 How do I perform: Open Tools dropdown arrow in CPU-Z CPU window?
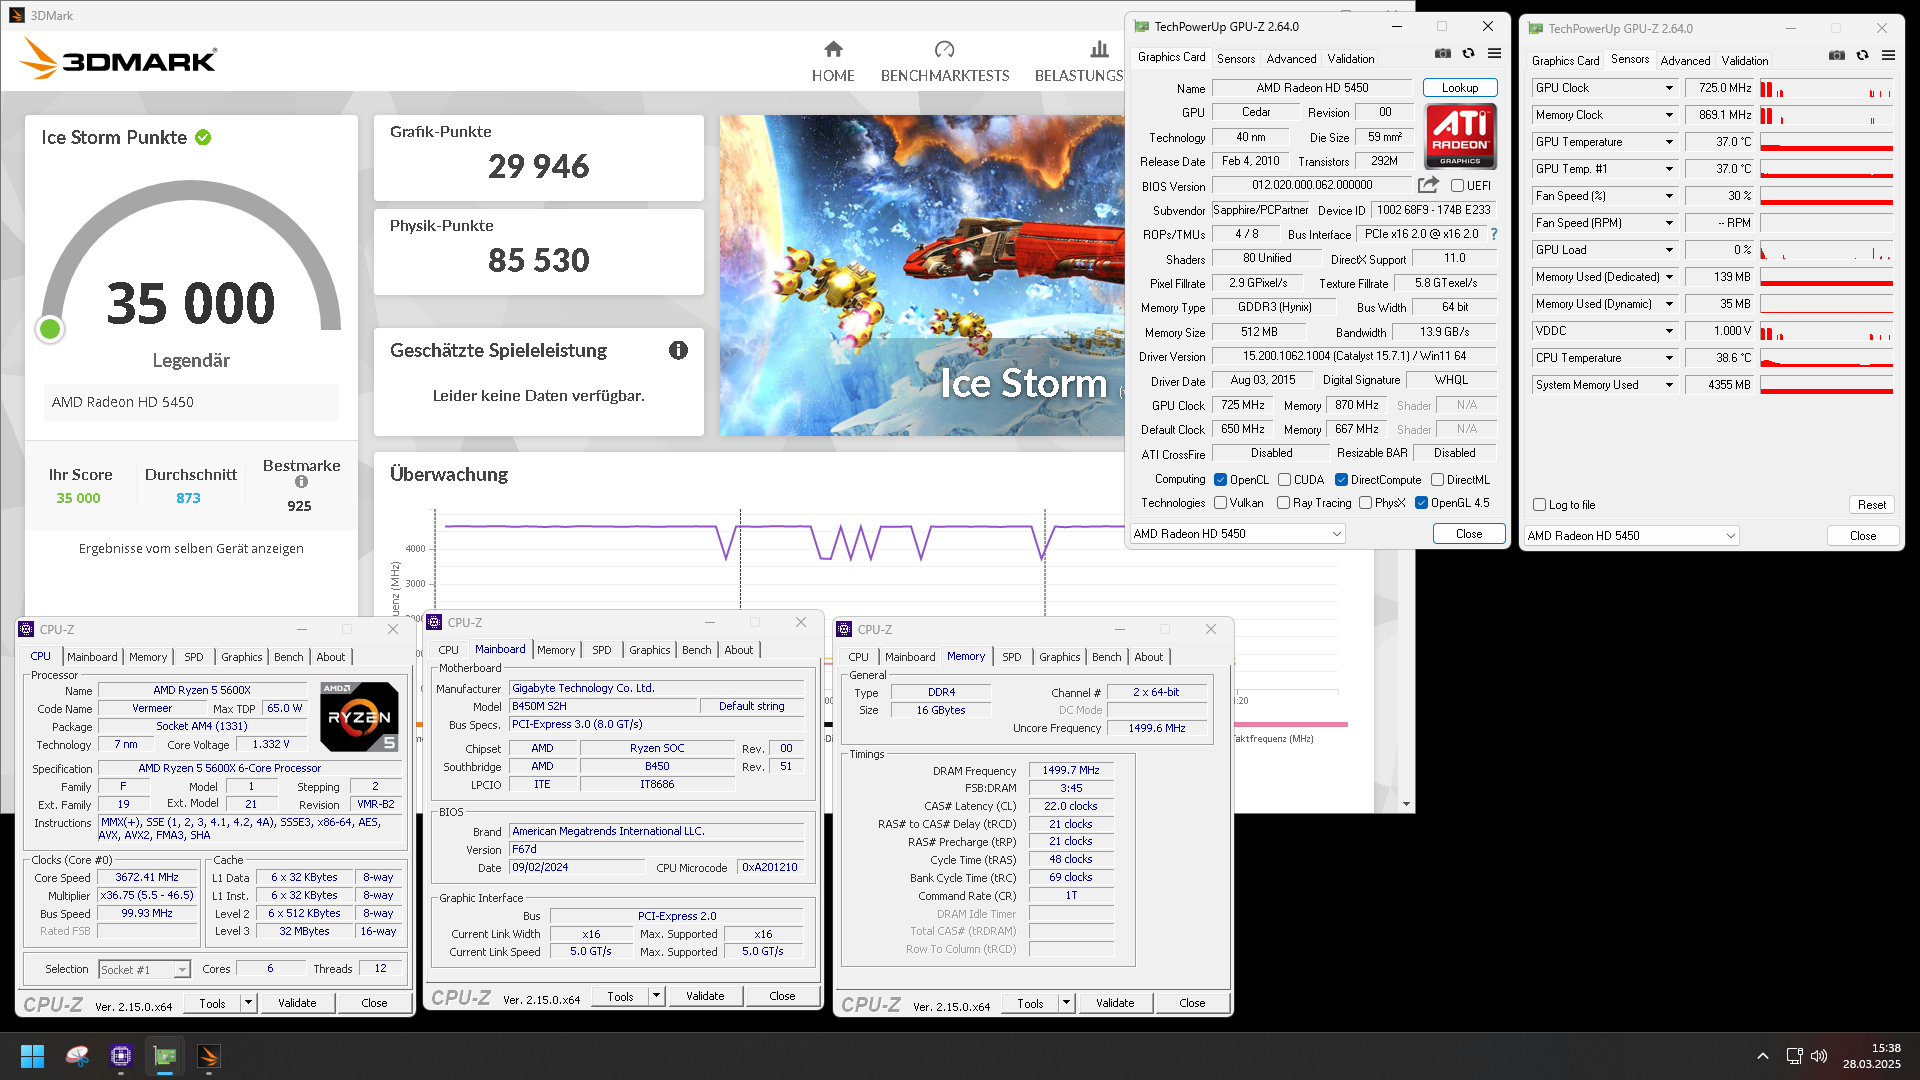(248, 1003)
